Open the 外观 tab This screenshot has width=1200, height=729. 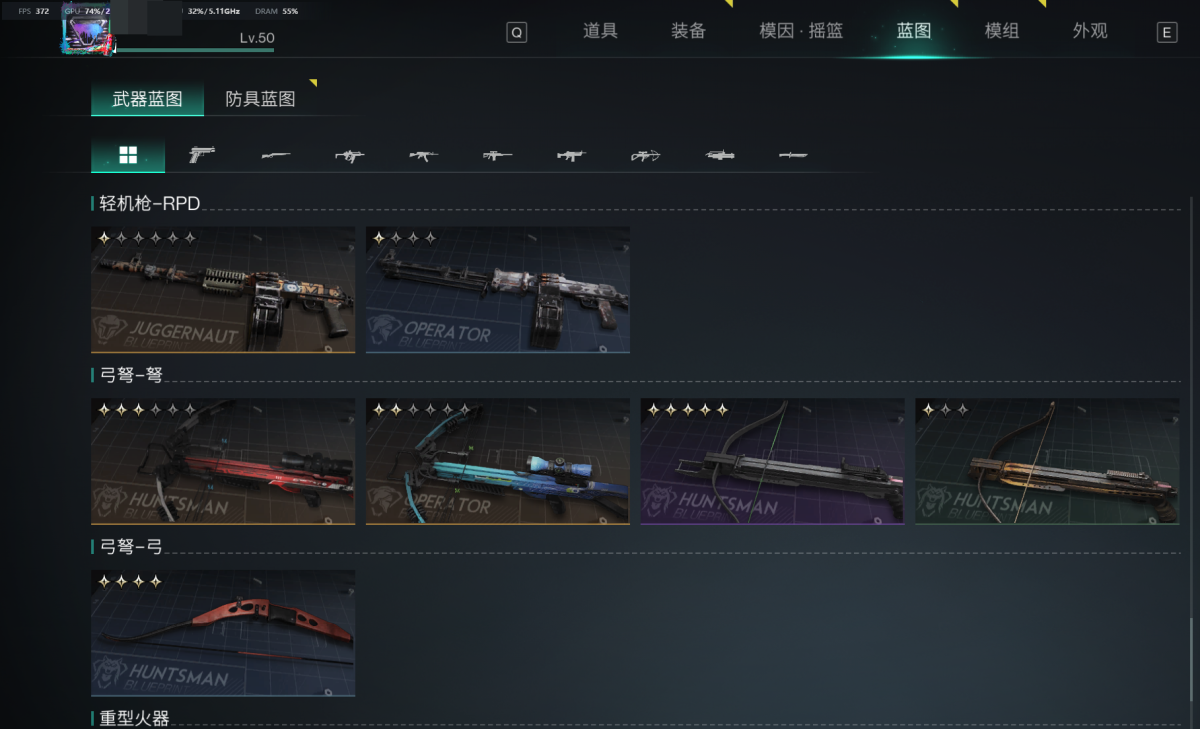[x=1090, y=31]
